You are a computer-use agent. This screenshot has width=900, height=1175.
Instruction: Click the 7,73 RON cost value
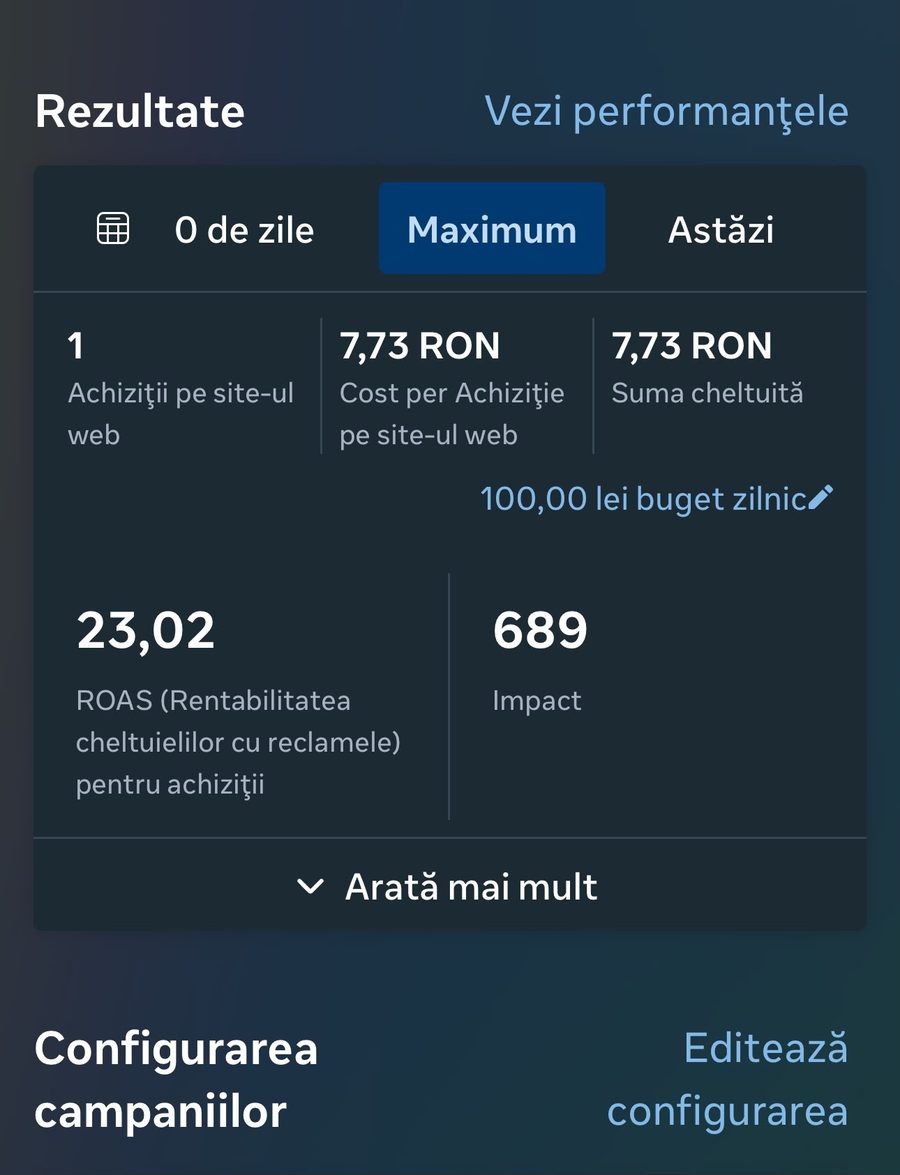coord(420,345)
